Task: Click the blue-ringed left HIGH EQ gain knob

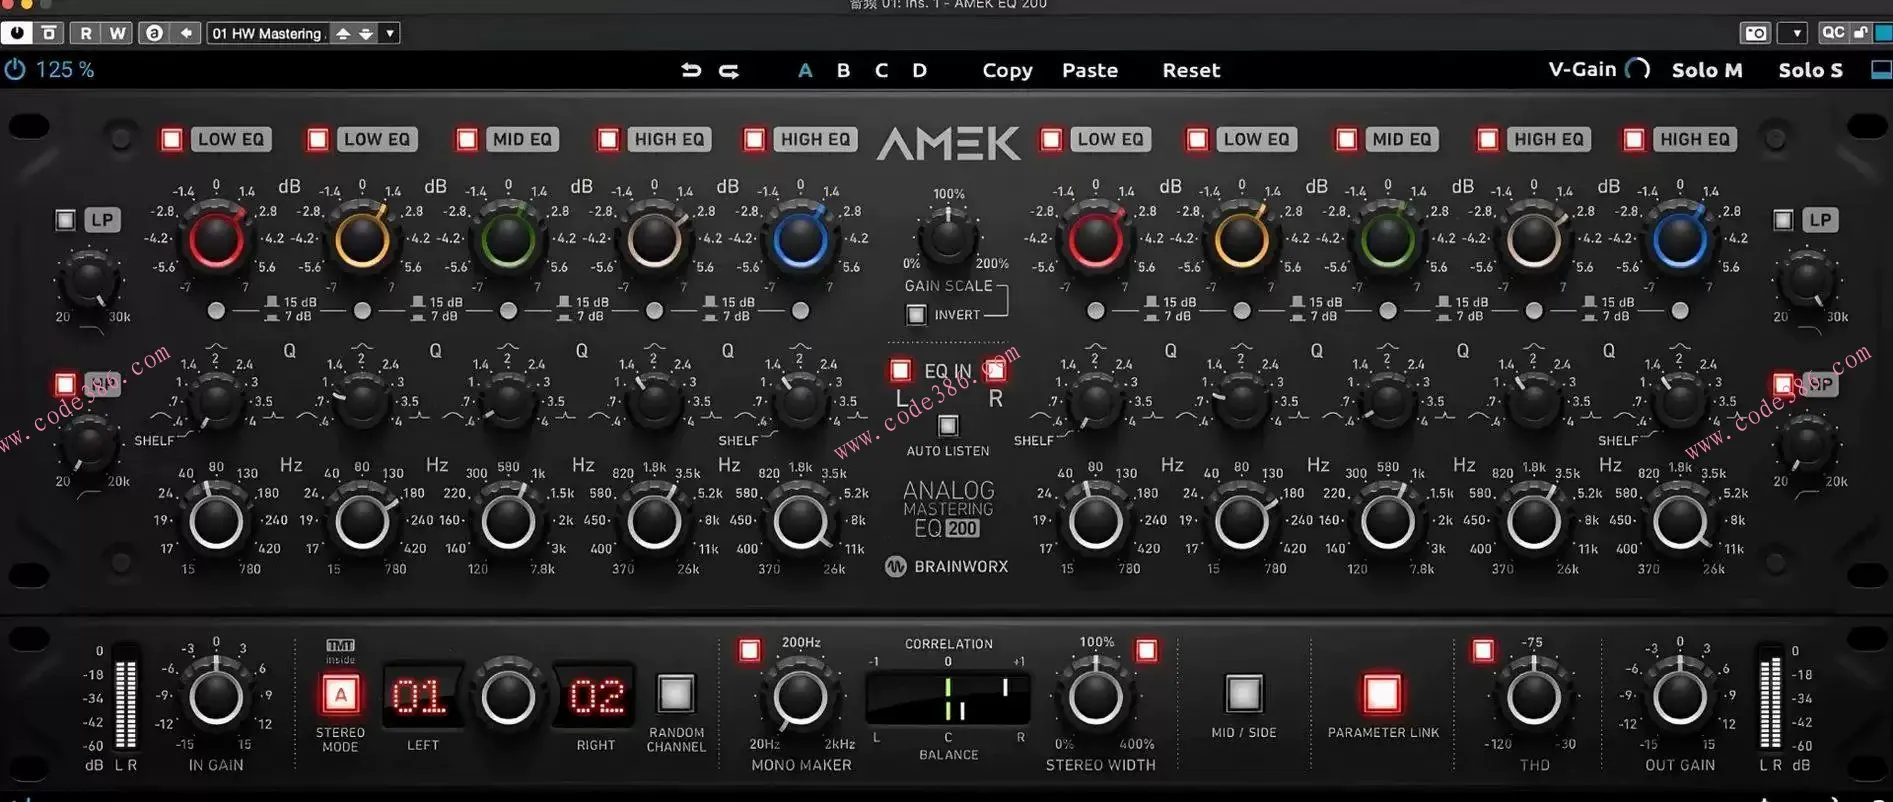Action: pyautogui.click(x=800, y=240)
